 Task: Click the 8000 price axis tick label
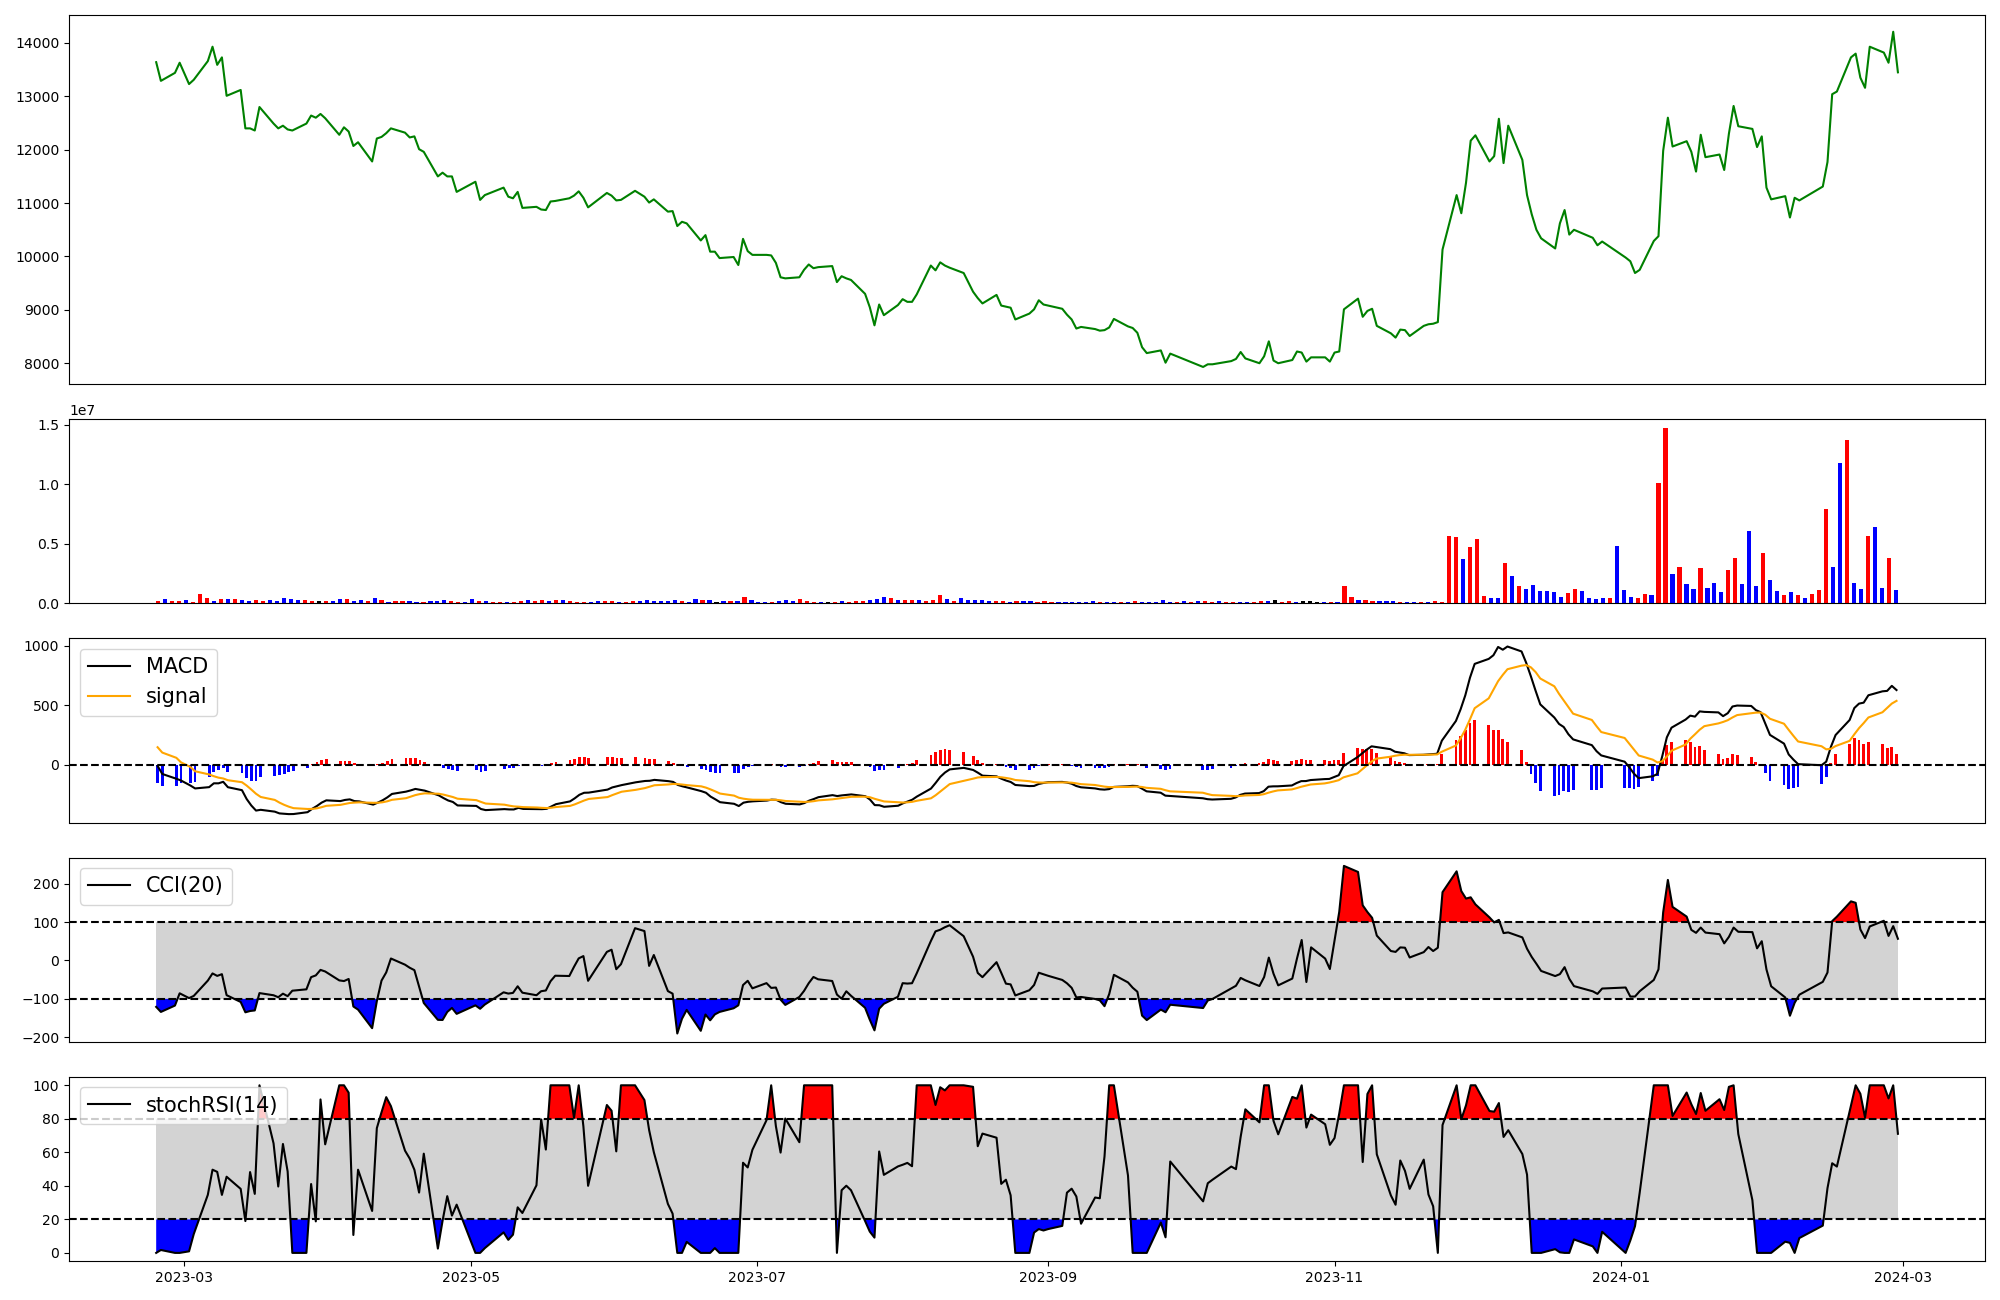41,364
